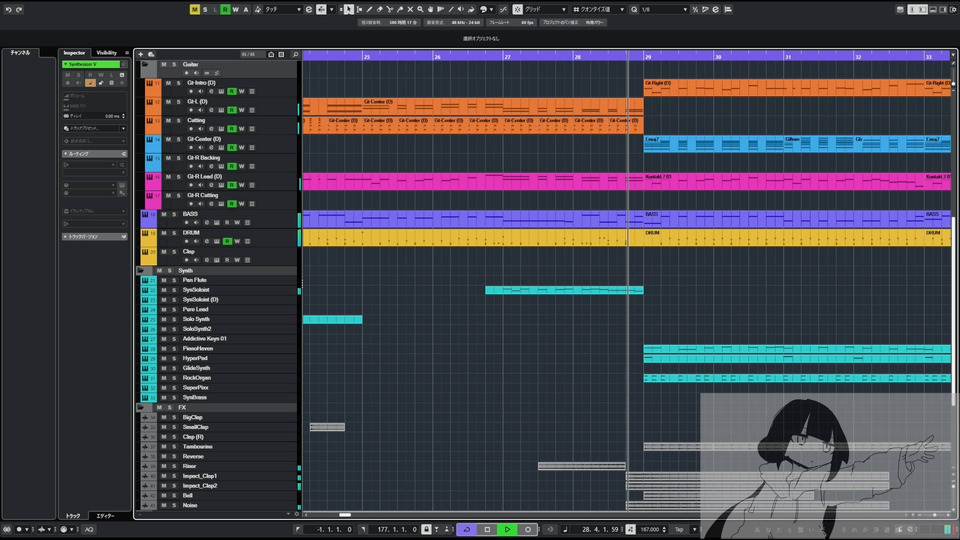
Task: Disable read automation on Cutting track
Action: click(231, 129)
